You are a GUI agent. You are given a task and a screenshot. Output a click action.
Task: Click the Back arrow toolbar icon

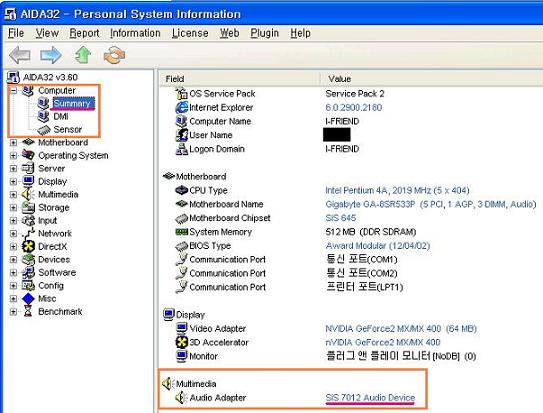20,55
